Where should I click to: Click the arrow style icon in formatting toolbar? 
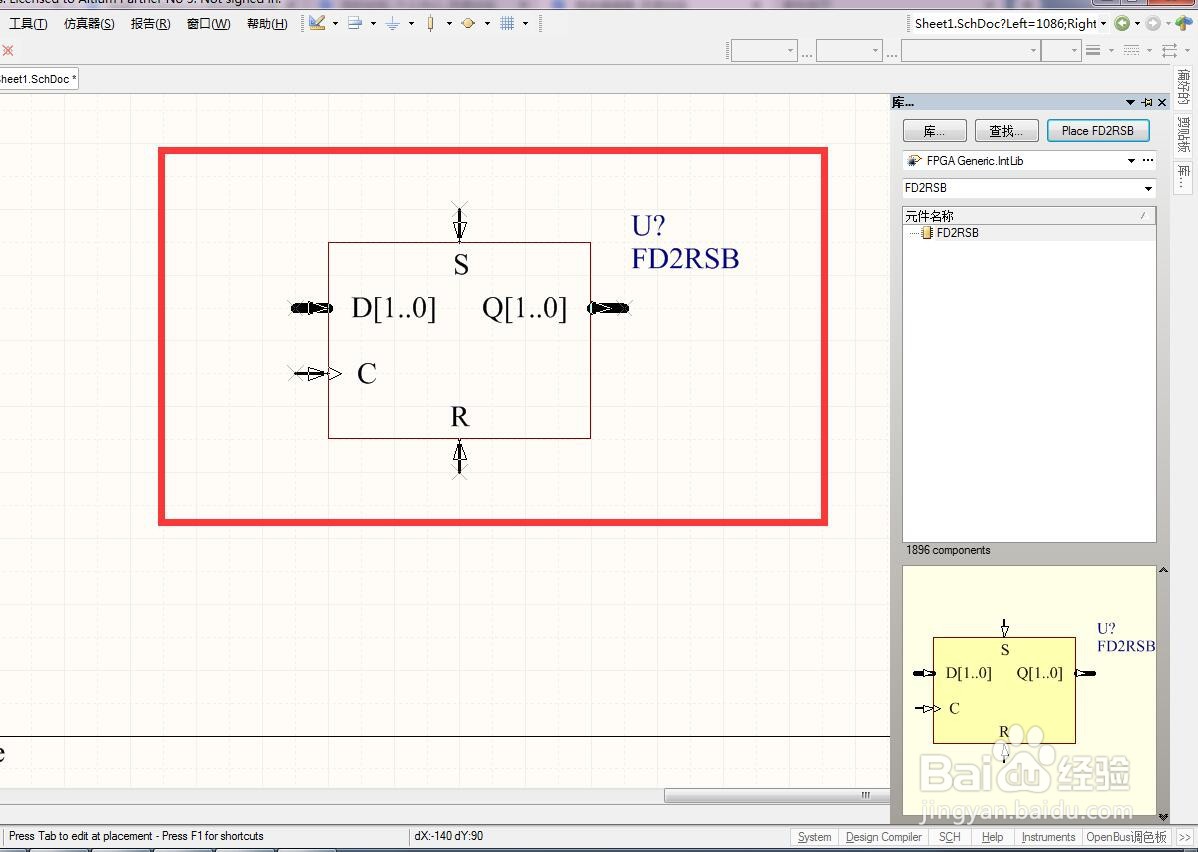point(1170,50)
